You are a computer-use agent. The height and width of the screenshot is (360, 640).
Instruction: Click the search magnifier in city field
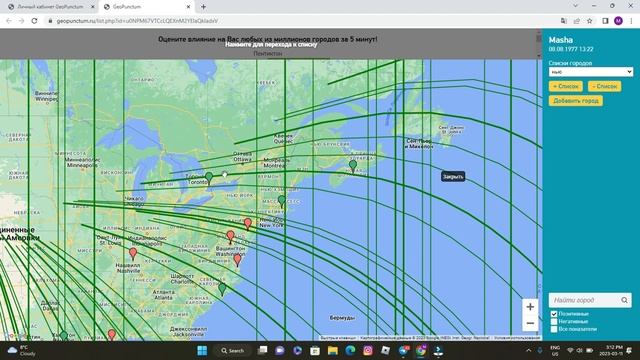coord(624,300)
